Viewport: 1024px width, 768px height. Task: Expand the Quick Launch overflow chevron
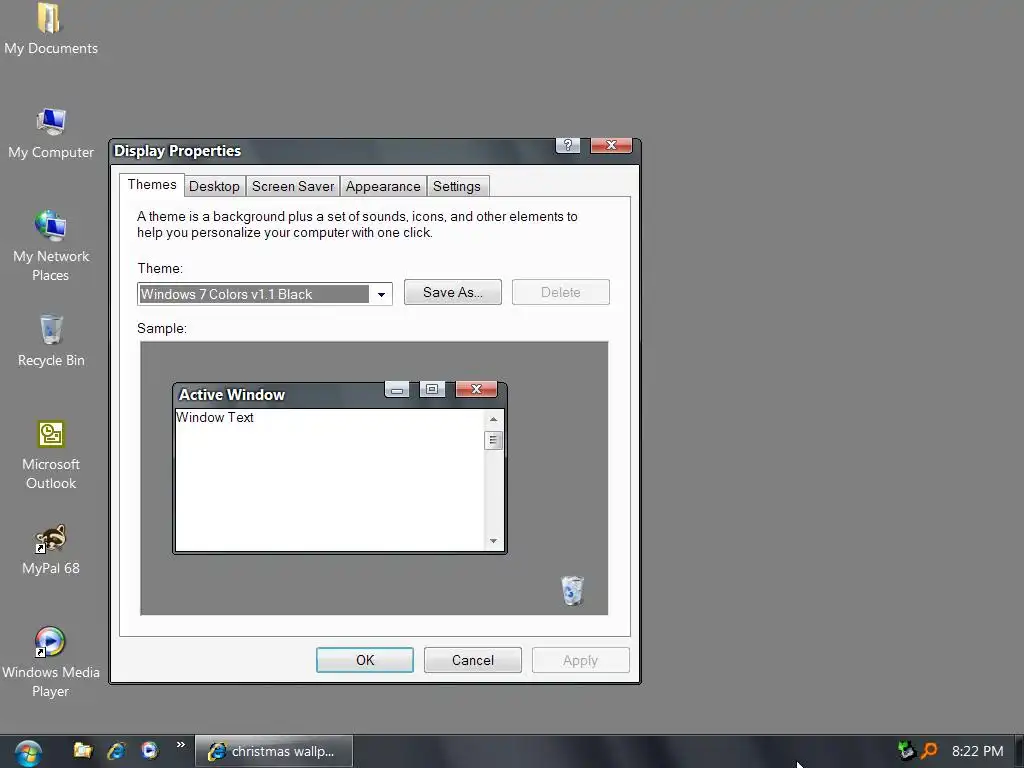point(180,745)
